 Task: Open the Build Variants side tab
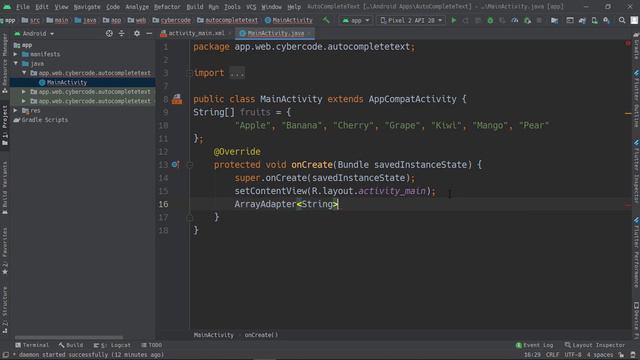4,188
